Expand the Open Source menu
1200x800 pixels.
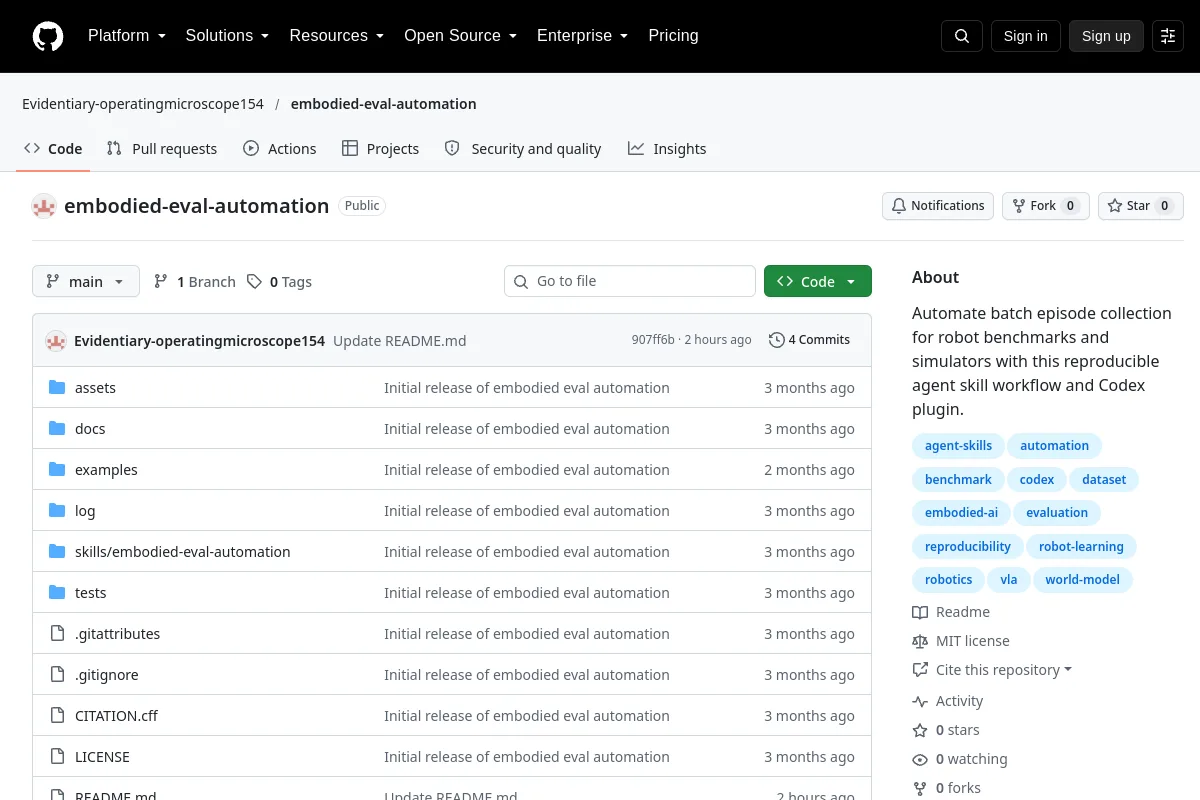461,36
